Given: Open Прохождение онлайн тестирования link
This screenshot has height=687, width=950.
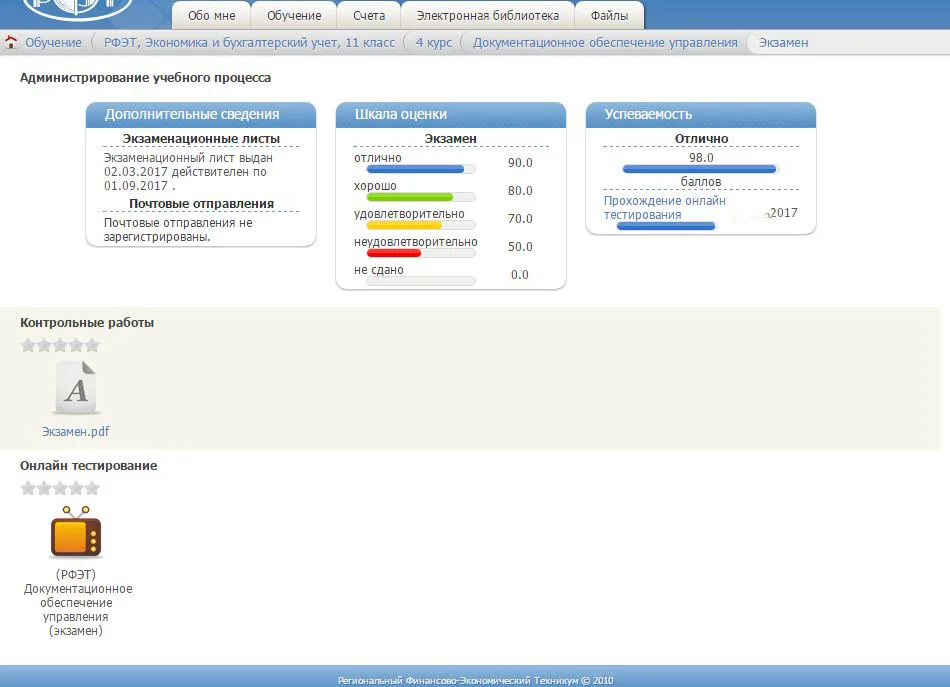Looking at the screenshot, I should 665,208.
